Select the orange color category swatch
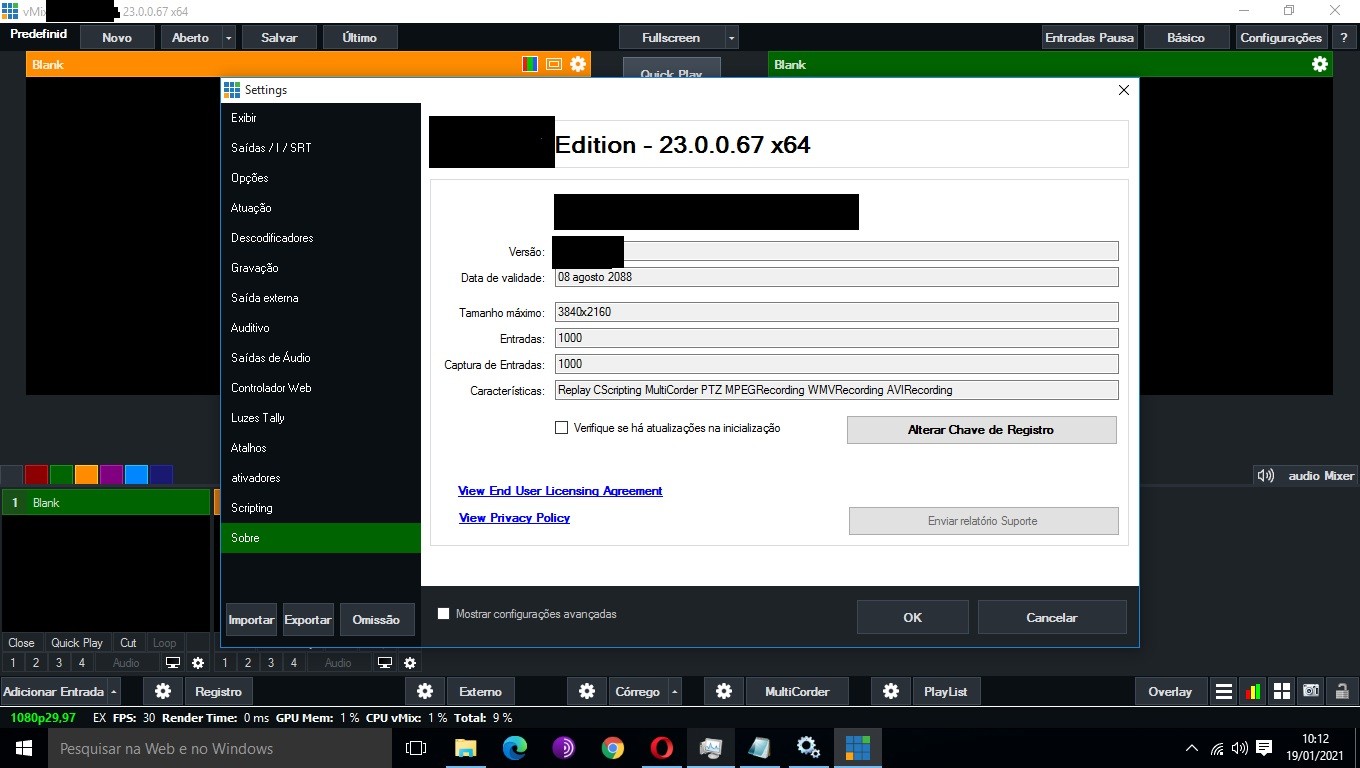 (86, 475)
